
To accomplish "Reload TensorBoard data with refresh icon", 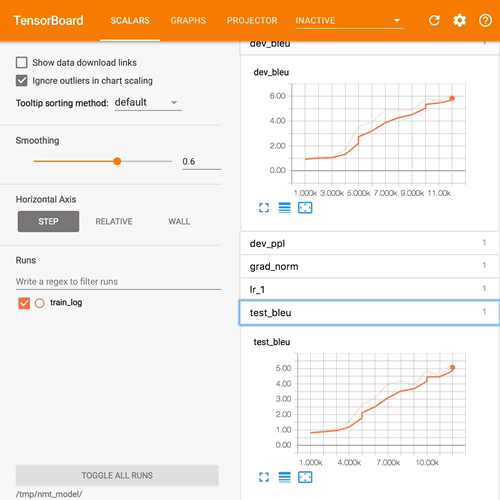I will tap(434, 21).
